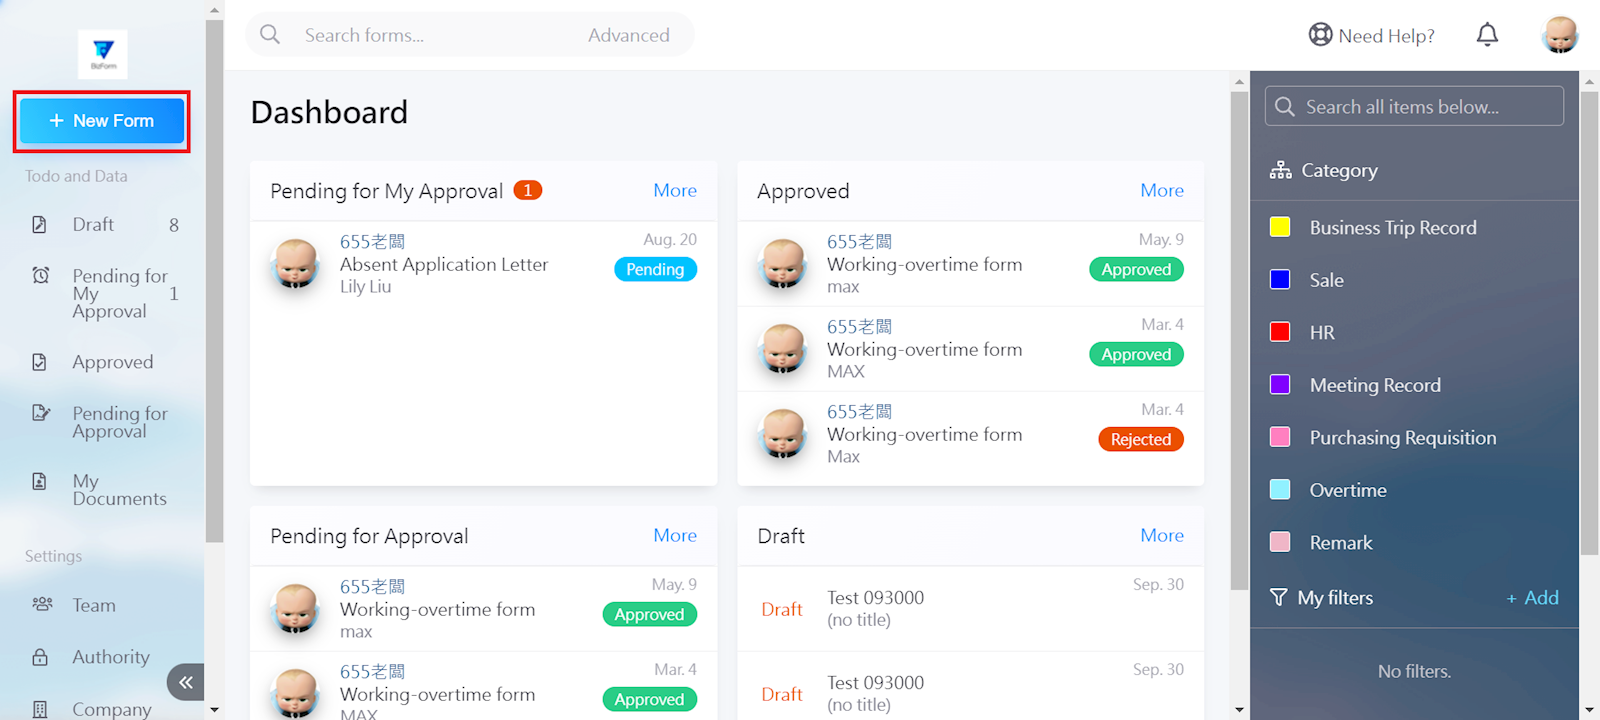Collapse the sidebar with double-chevron button
This screenshot has height=720, width=1600.
click(186, 682)
